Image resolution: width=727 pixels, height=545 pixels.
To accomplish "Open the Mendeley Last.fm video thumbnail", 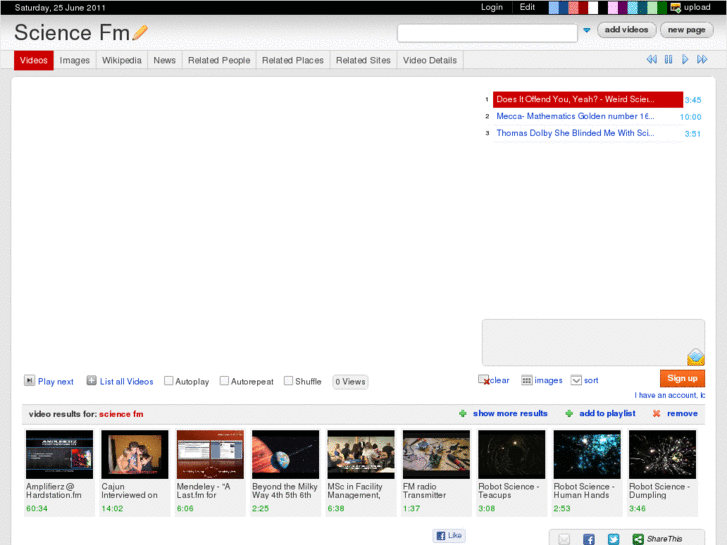I will [210, 454].
